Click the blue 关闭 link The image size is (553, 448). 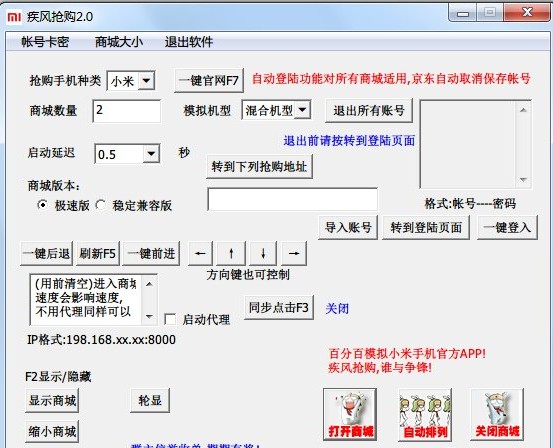[337, 309]
